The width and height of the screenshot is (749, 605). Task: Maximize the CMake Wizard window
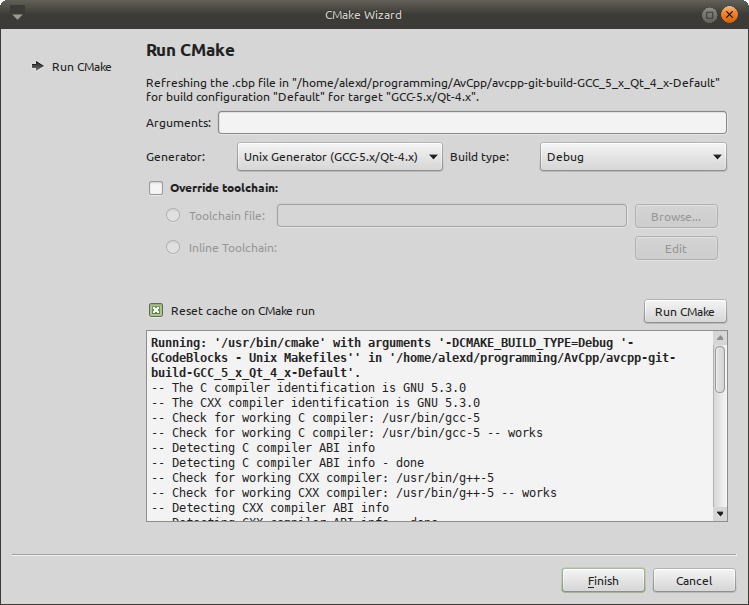[709, 15]
